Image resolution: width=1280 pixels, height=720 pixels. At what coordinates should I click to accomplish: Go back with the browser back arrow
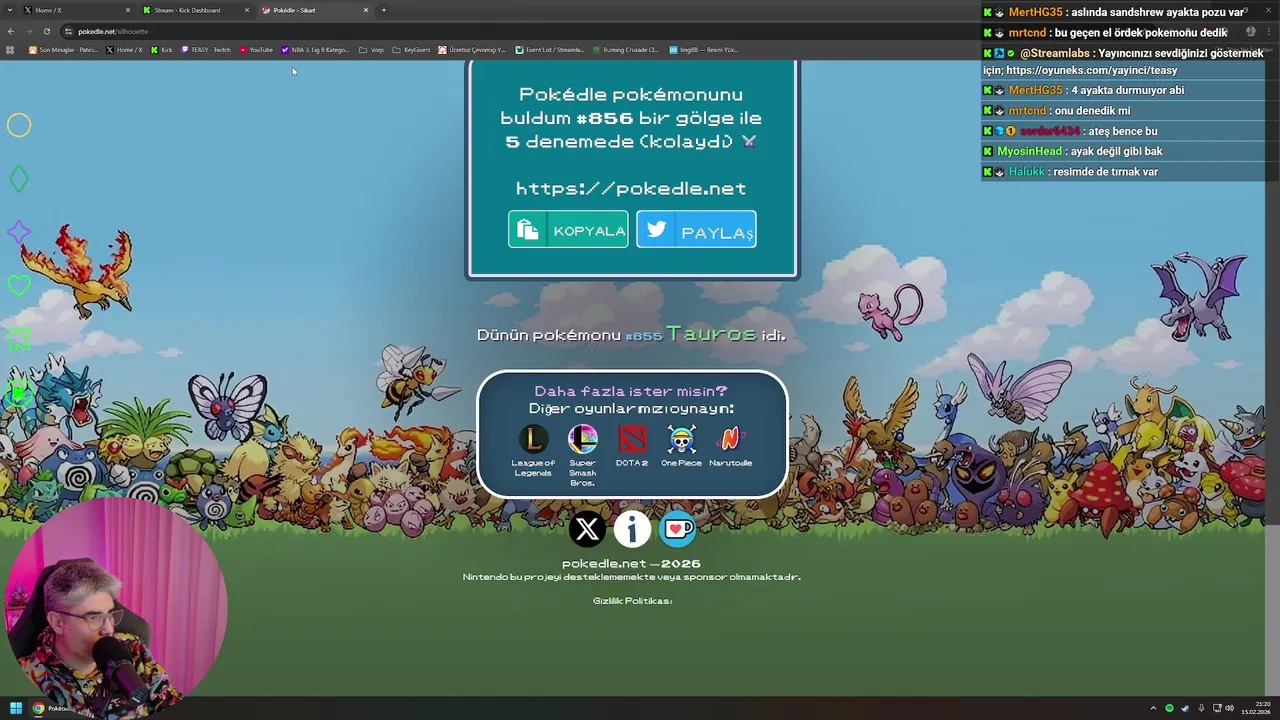pyautogui.click(x=11, y=31)
